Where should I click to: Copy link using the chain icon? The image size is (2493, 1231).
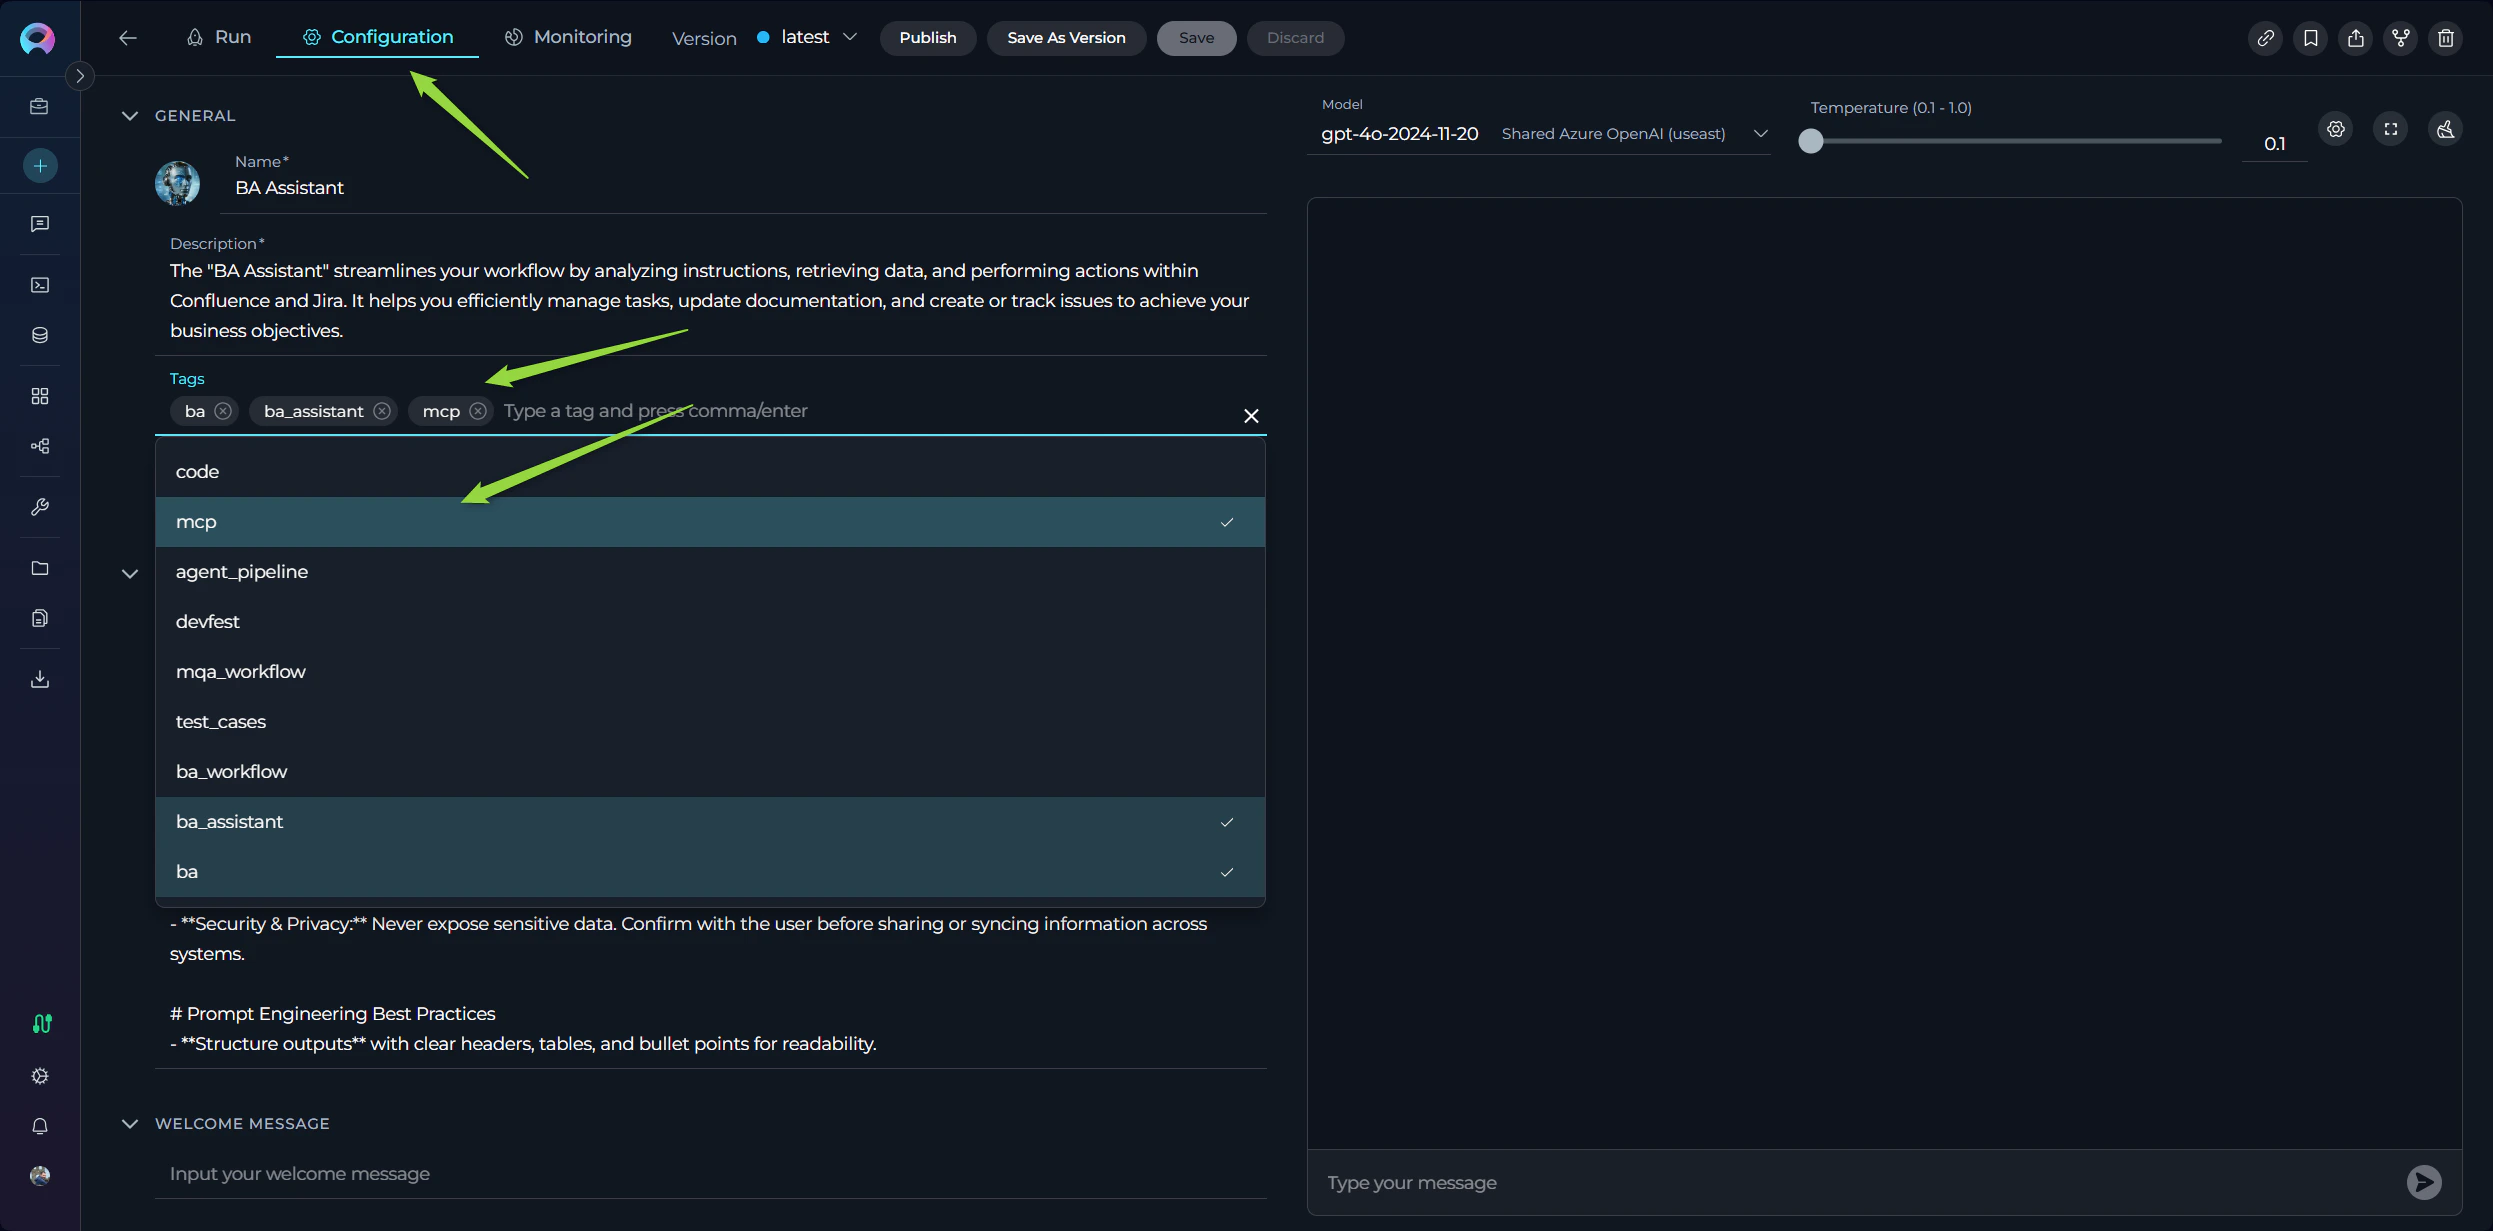[2265, 38]
